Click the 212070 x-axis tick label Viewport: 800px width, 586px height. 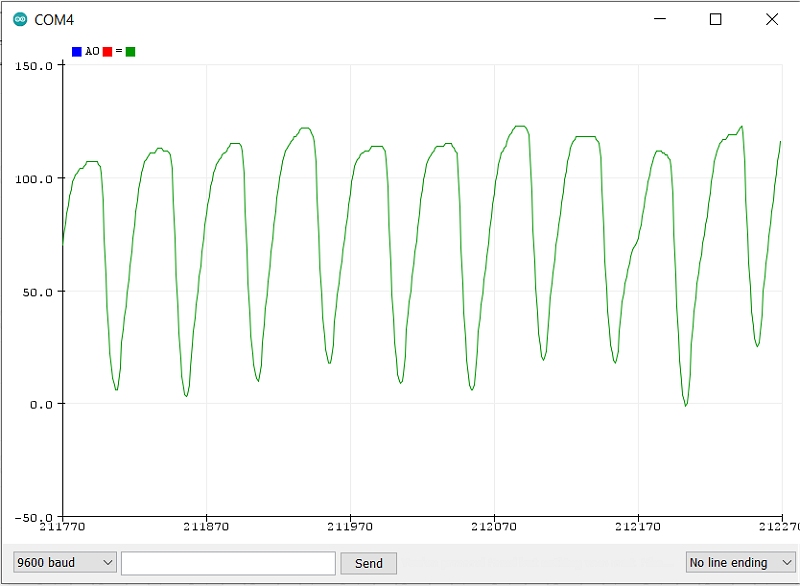pos(494,526)
